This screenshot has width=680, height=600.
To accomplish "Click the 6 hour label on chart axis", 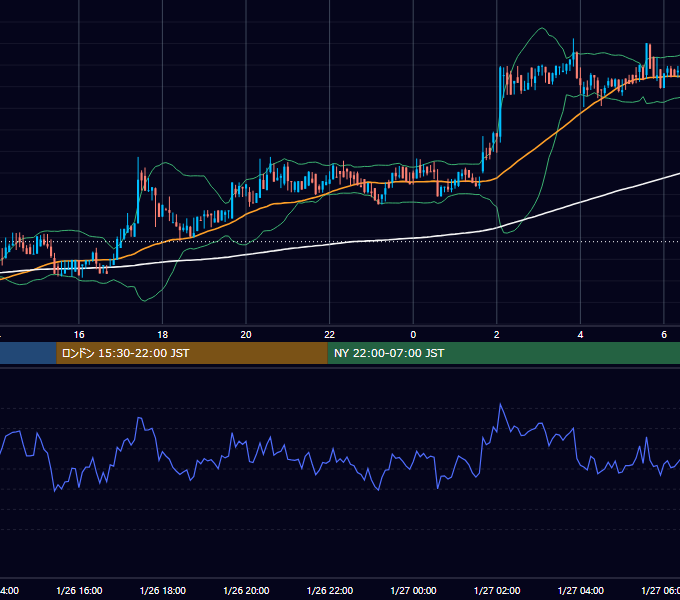I will pyautogui.click(x=664, y=335).
